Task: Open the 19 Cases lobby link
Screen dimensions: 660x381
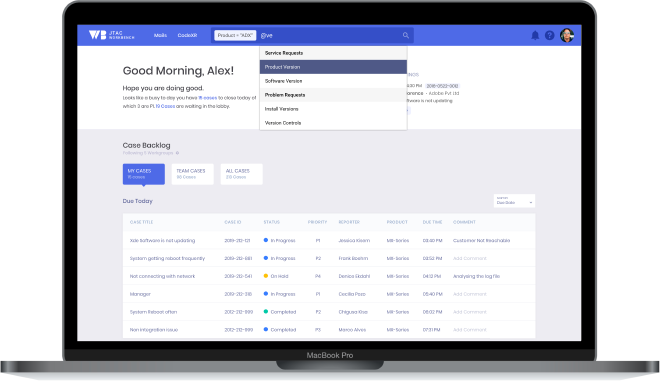Action: [165, 106]
